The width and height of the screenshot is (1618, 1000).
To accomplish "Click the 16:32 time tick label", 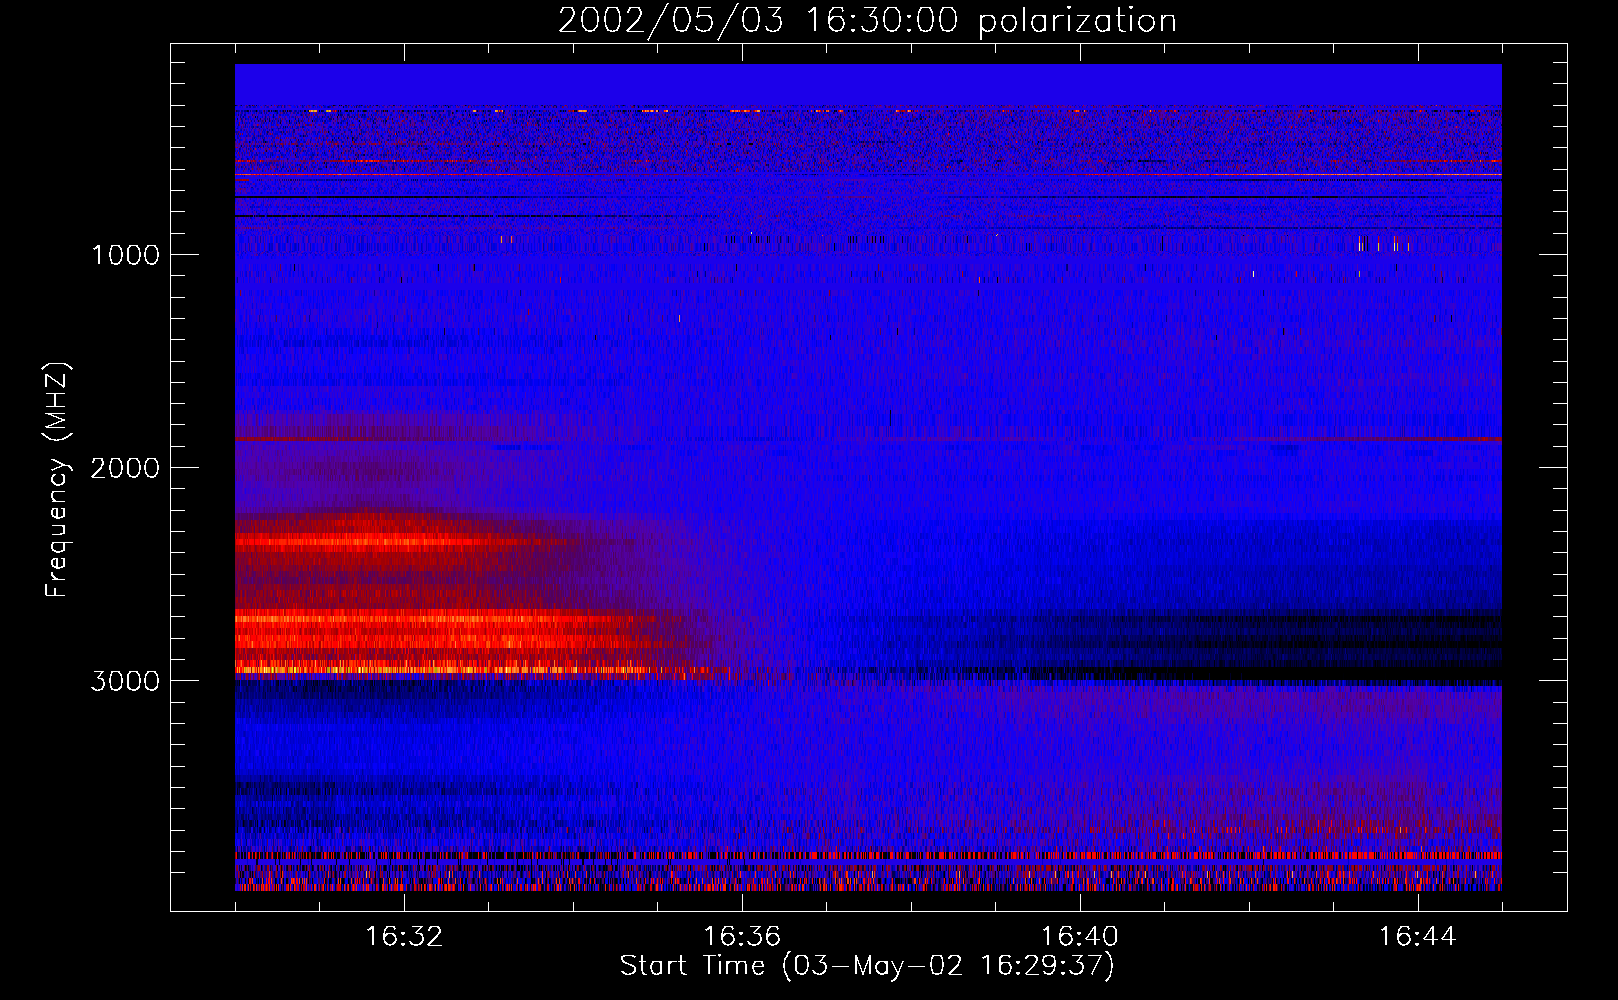I will pos(404,937).
